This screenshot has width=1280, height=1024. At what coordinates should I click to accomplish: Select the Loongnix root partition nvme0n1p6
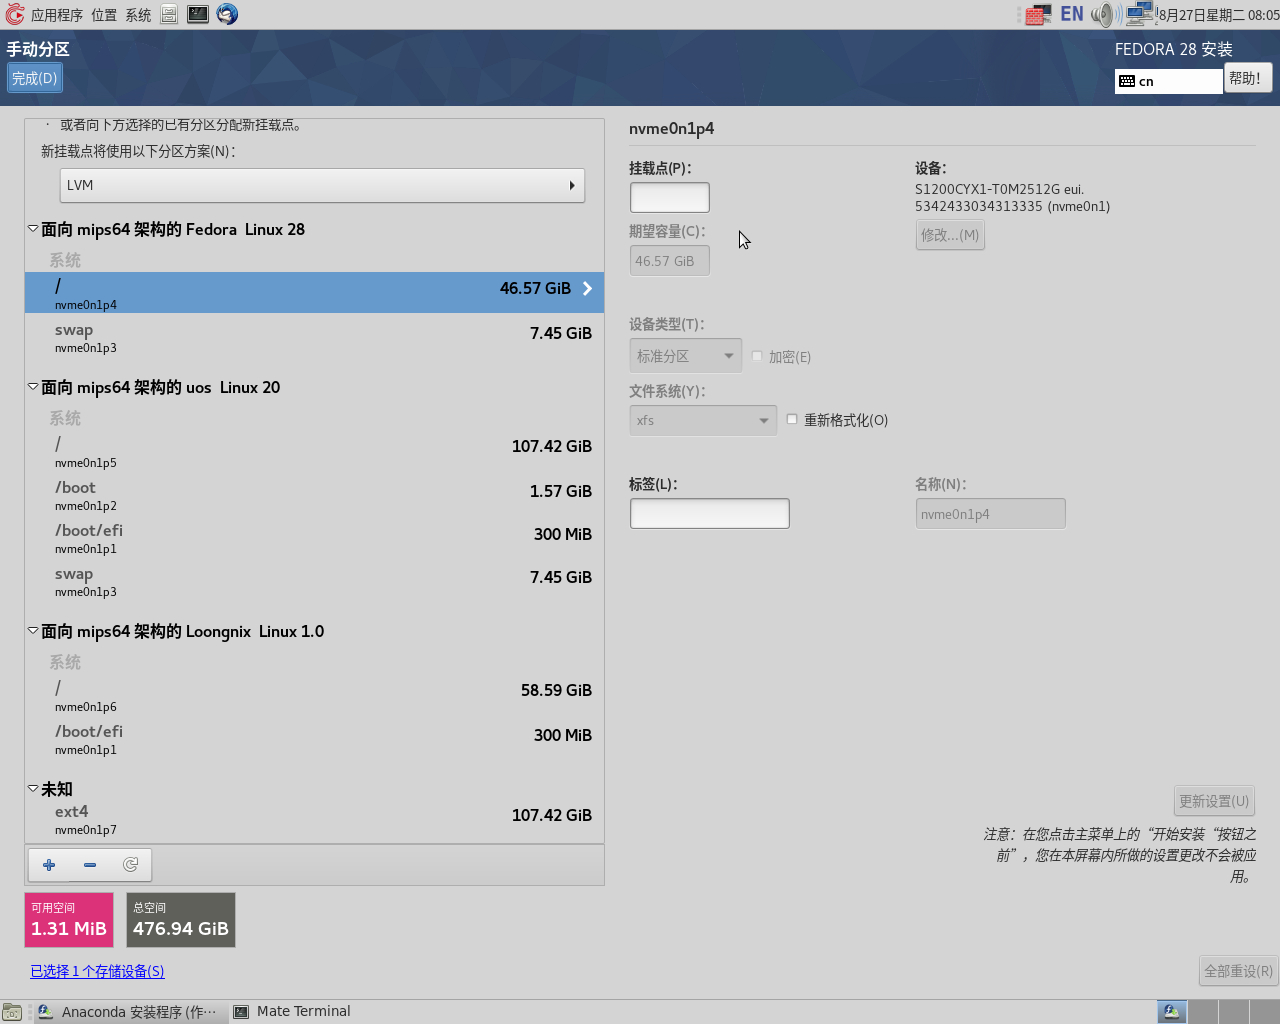click(314, 695)
